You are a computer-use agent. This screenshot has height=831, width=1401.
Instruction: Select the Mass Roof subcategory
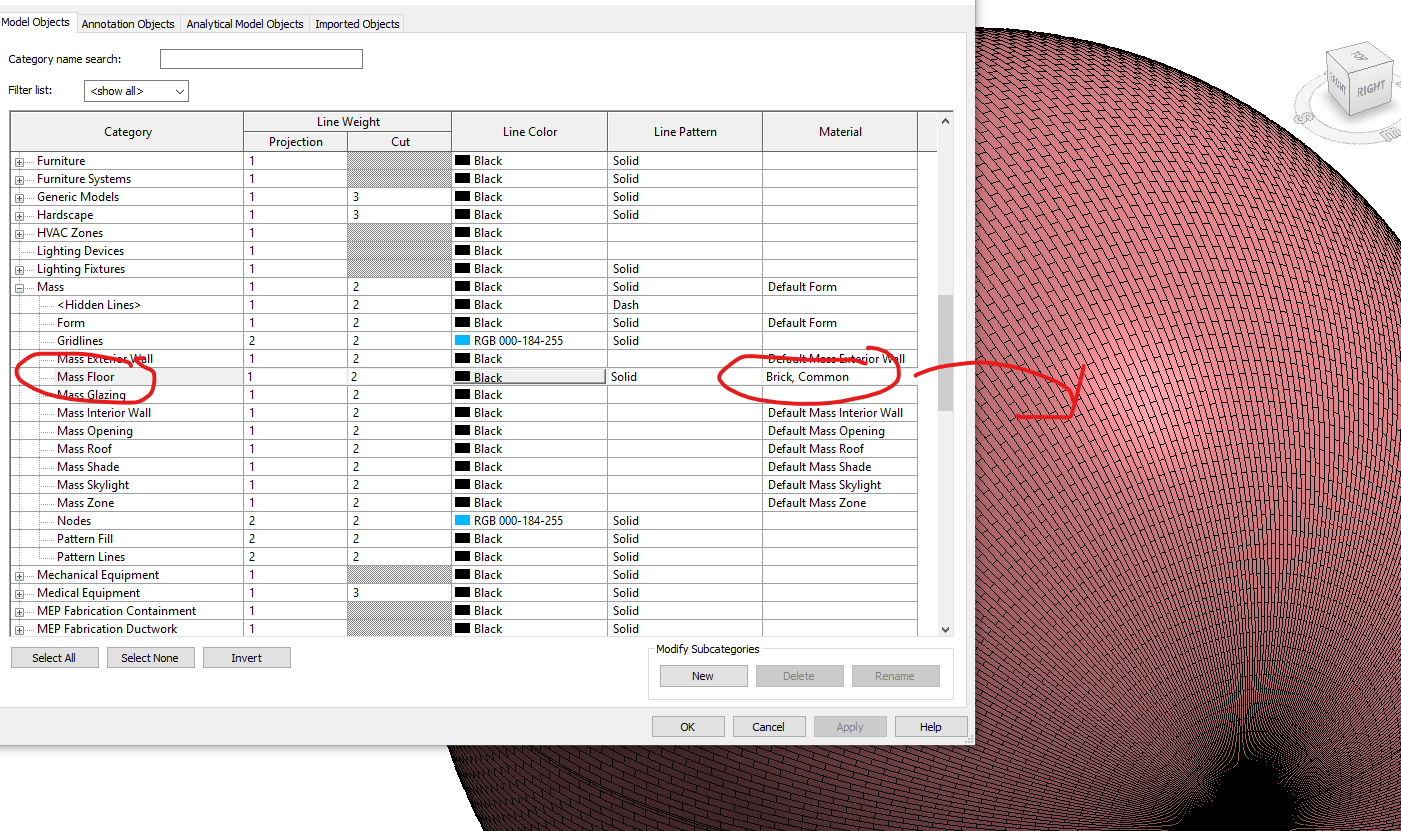pos(84,449)
